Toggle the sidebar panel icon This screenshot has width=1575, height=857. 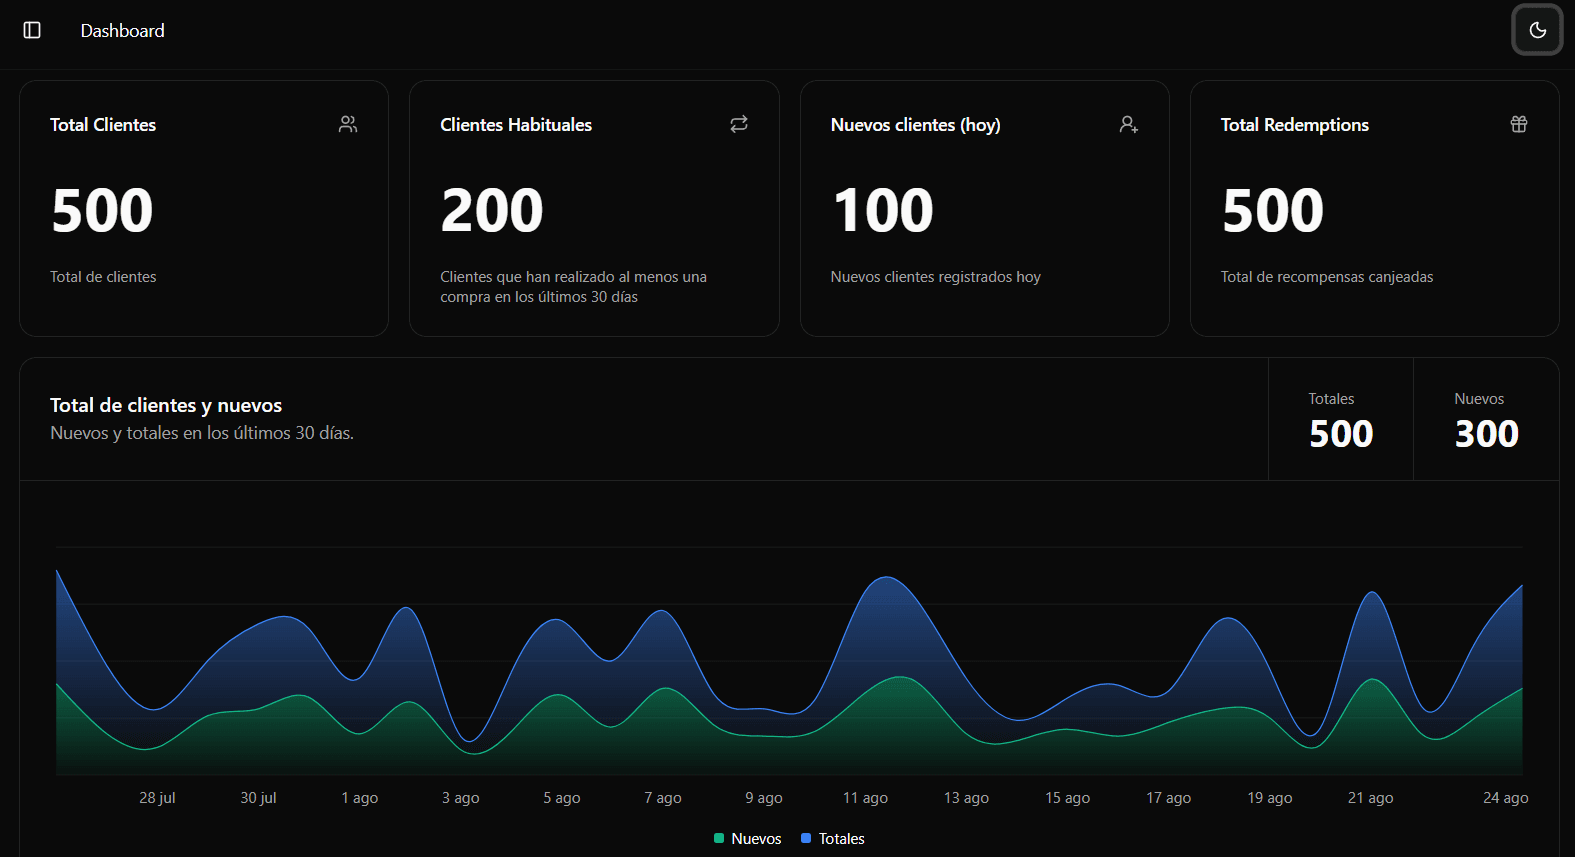32,30
